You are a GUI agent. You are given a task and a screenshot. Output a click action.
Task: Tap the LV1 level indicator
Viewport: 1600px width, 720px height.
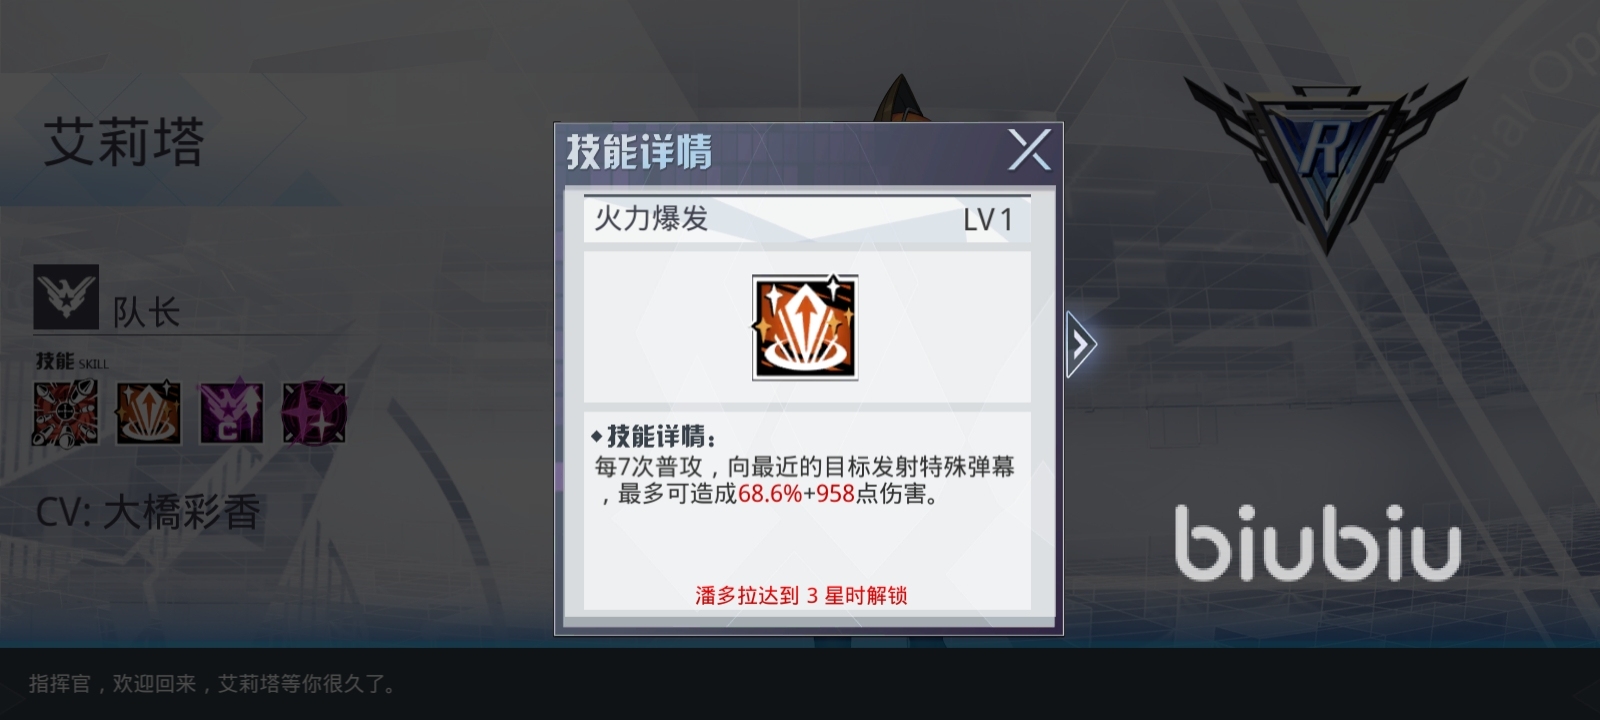988,220
